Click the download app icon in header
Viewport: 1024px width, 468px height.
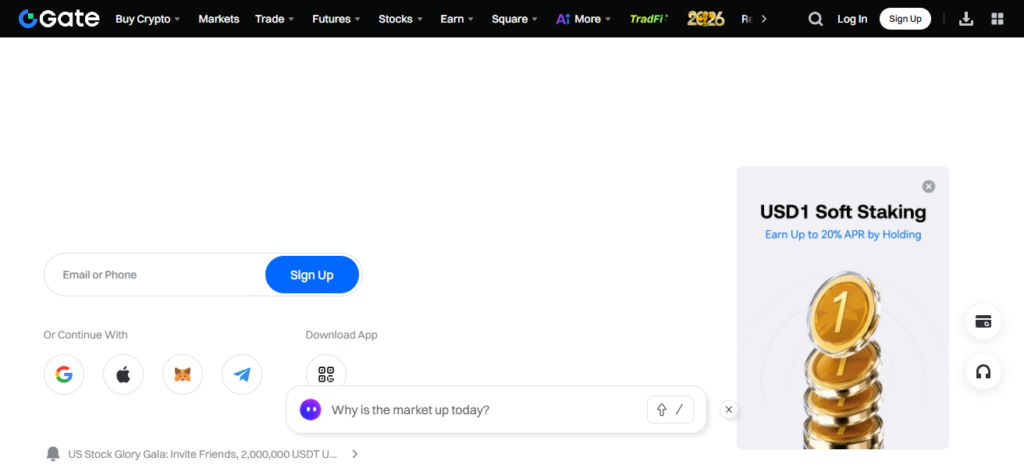[x=965, y=19]
